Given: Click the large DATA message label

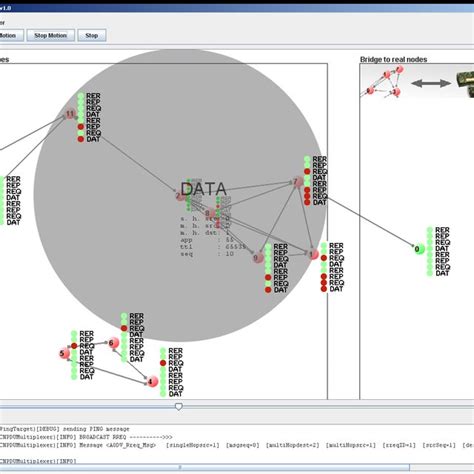Looking at the screenshot, I should (203, 189).
